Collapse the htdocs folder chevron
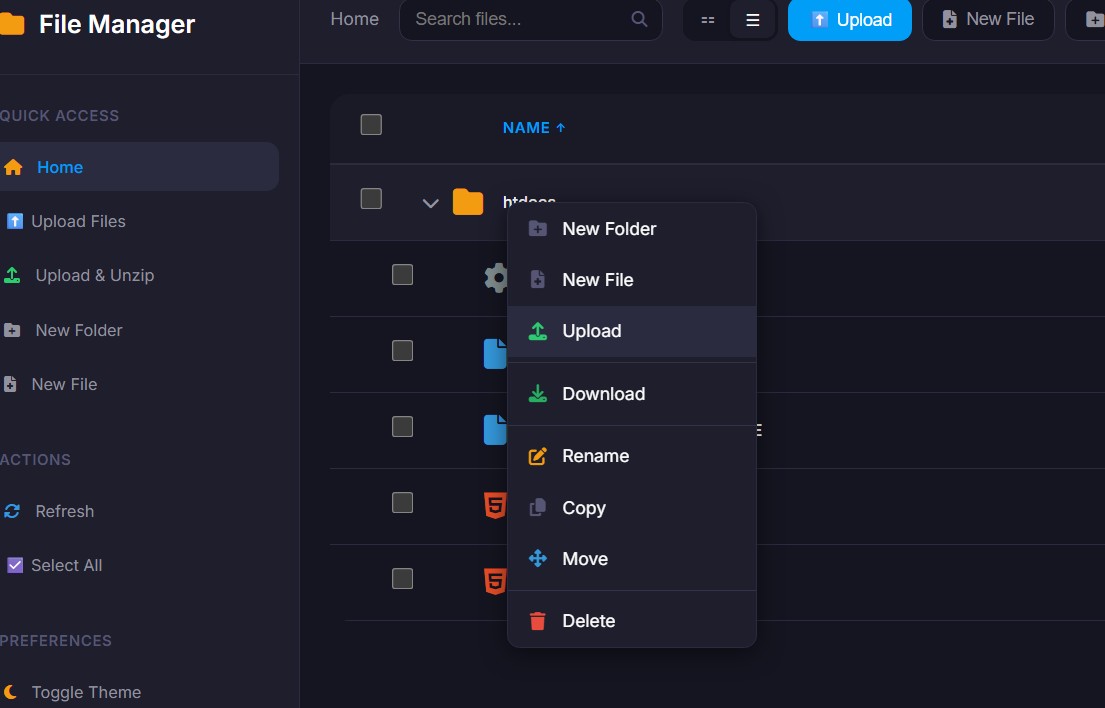Screen dimensions: 1105x708 431,203
